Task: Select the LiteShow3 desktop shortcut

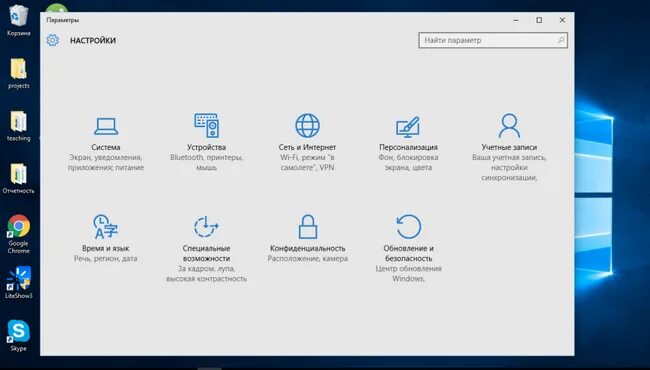Action: coord(19,283)
